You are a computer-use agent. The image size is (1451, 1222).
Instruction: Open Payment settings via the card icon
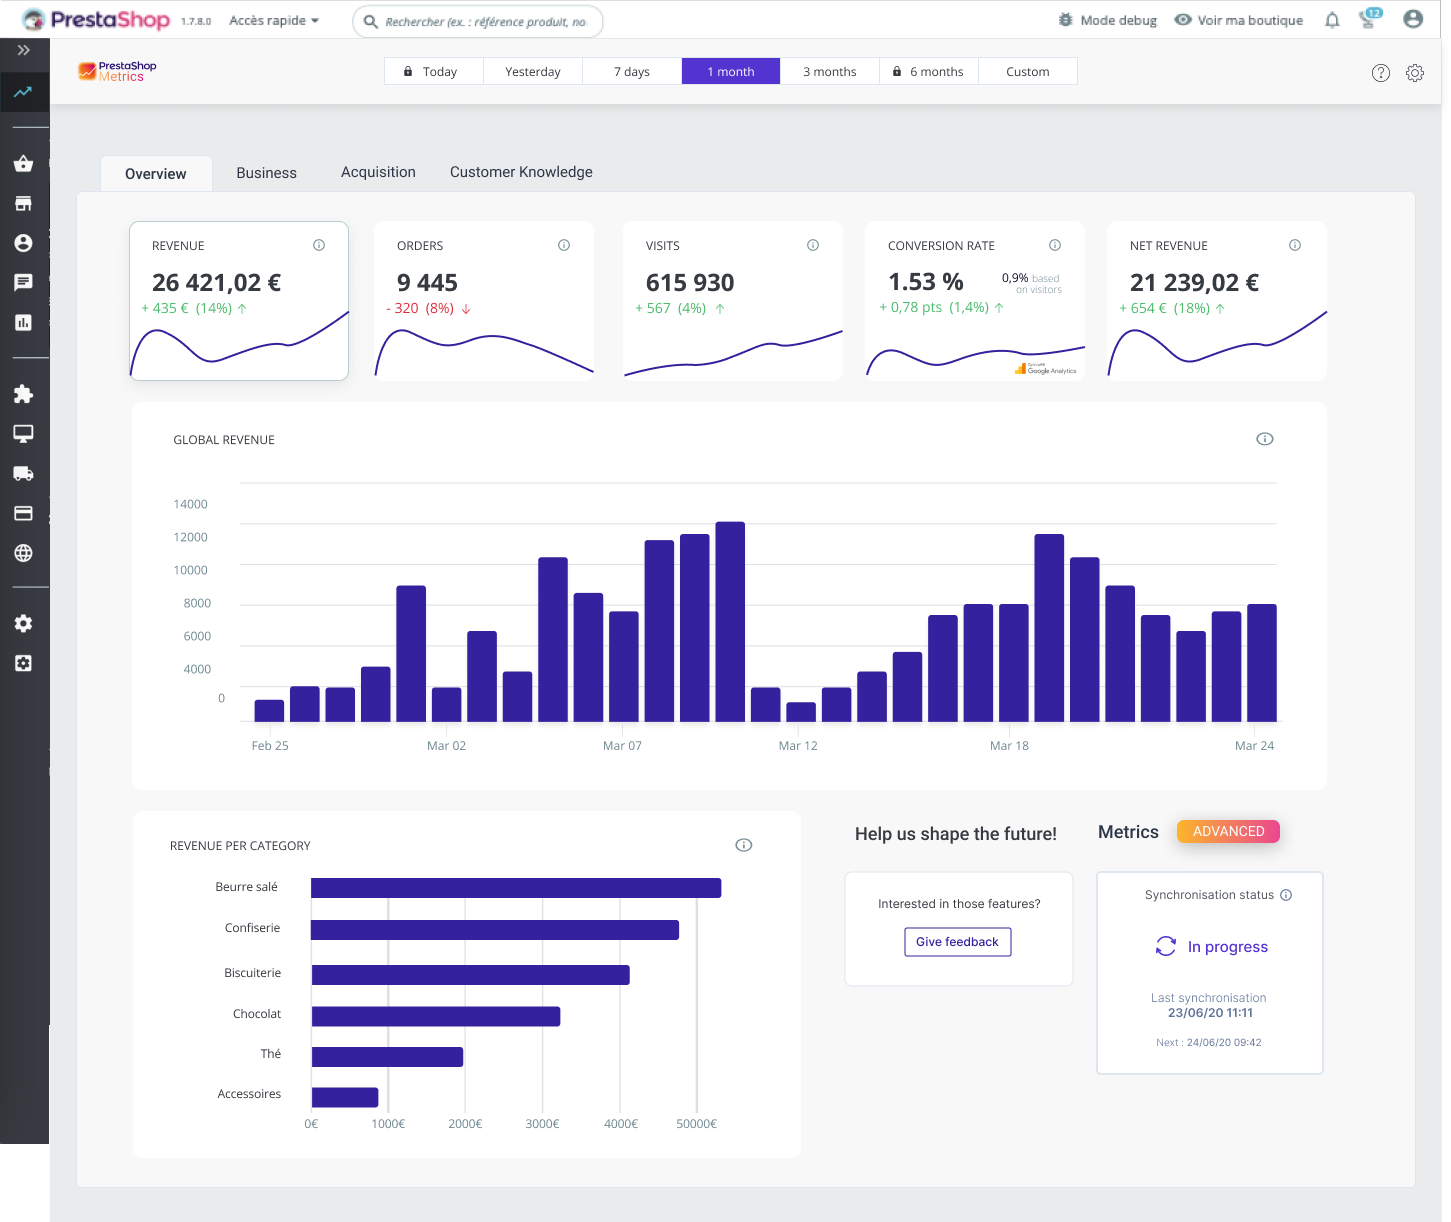(x=24, y=513)
